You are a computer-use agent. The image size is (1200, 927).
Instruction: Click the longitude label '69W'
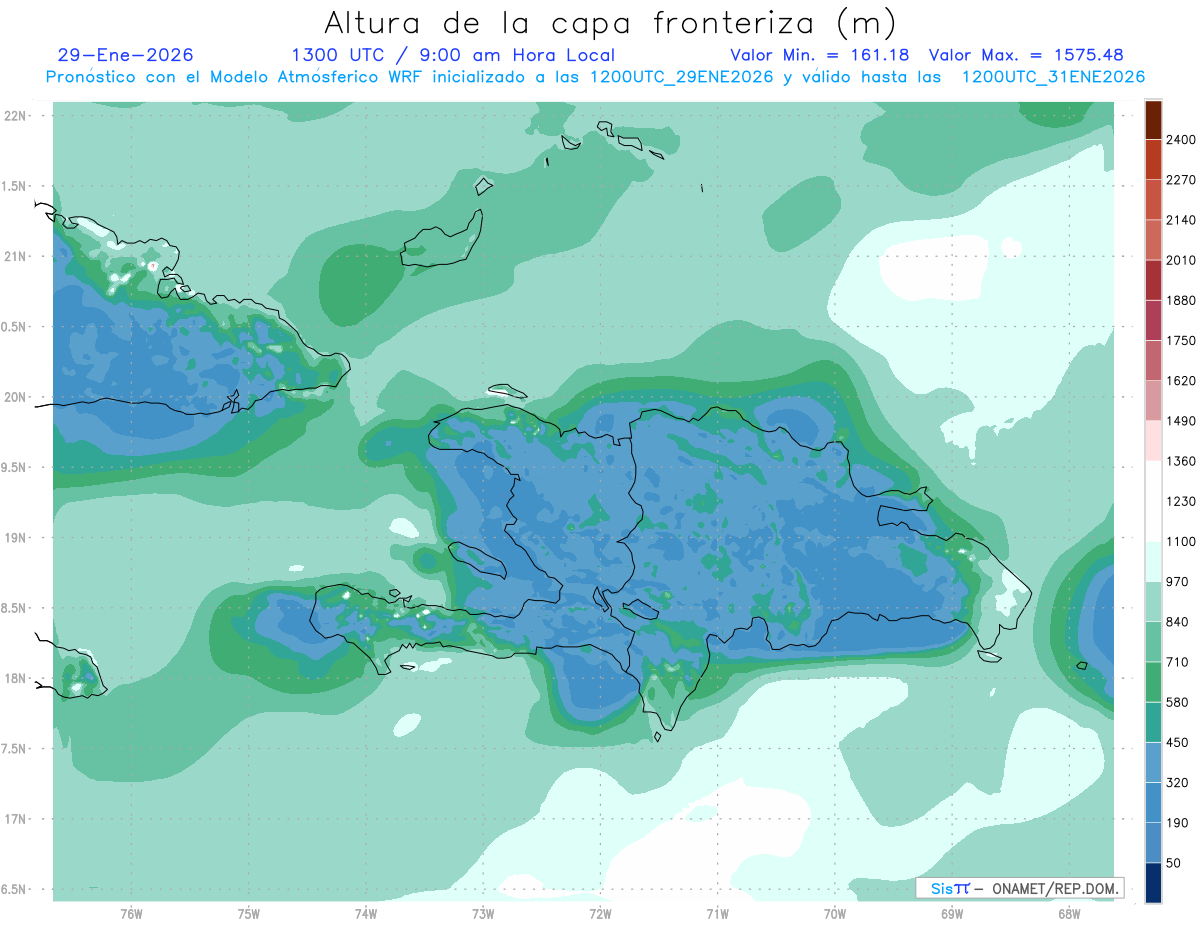[952, 914]
